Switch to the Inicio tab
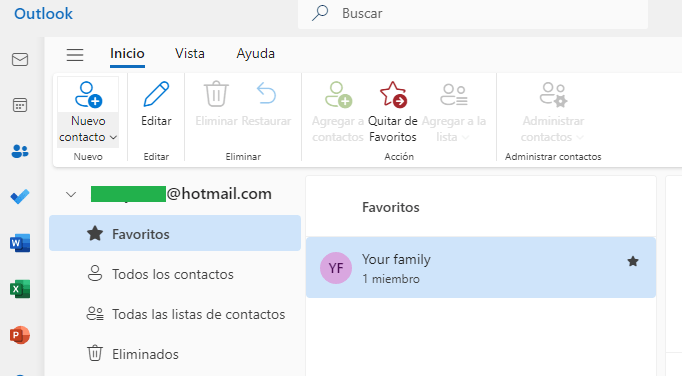 127,54
